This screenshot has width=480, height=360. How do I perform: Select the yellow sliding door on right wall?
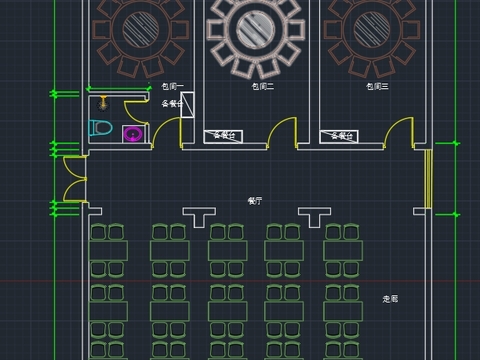[428, 179]
